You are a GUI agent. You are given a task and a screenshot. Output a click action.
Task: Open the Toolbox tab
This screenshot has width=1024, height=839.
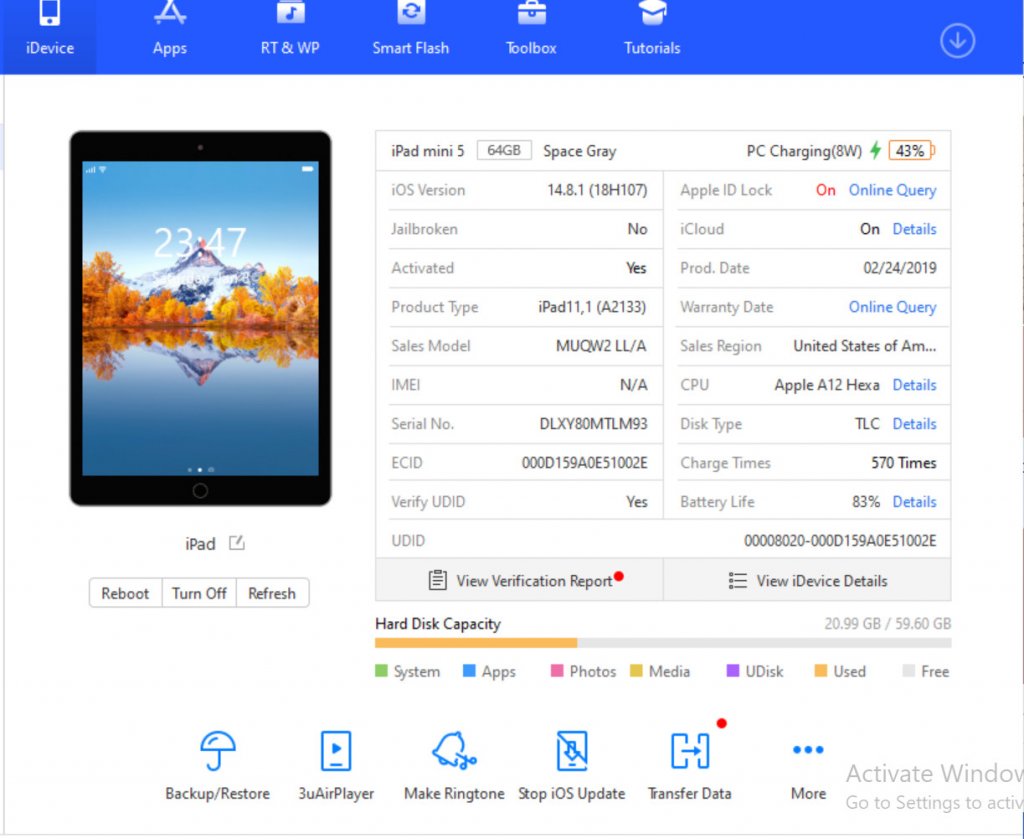[x=532, y=31]
